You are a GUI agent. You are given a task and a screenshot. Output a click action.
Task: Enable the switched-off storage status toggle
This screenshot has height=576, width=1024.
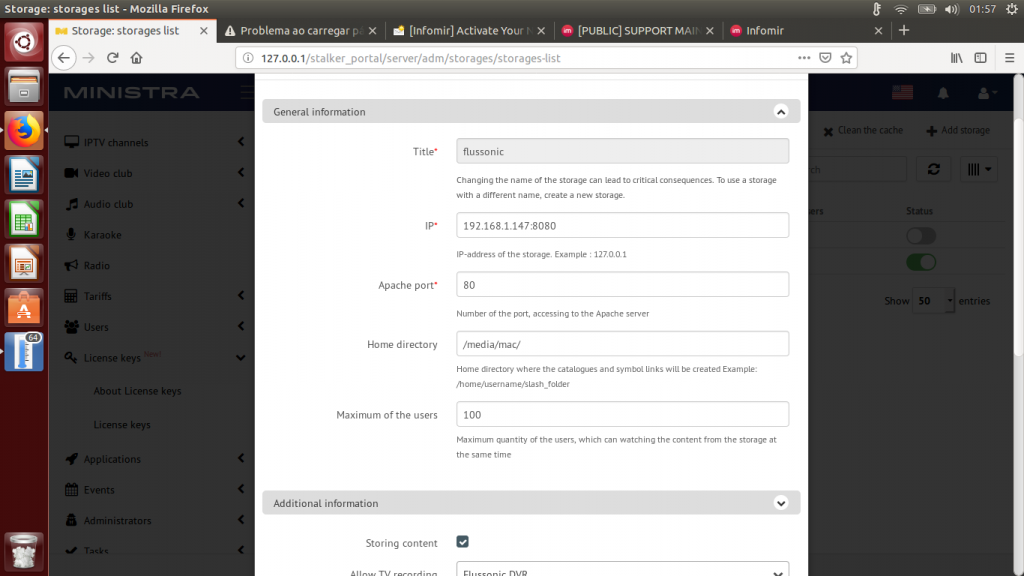pos(921,236)
